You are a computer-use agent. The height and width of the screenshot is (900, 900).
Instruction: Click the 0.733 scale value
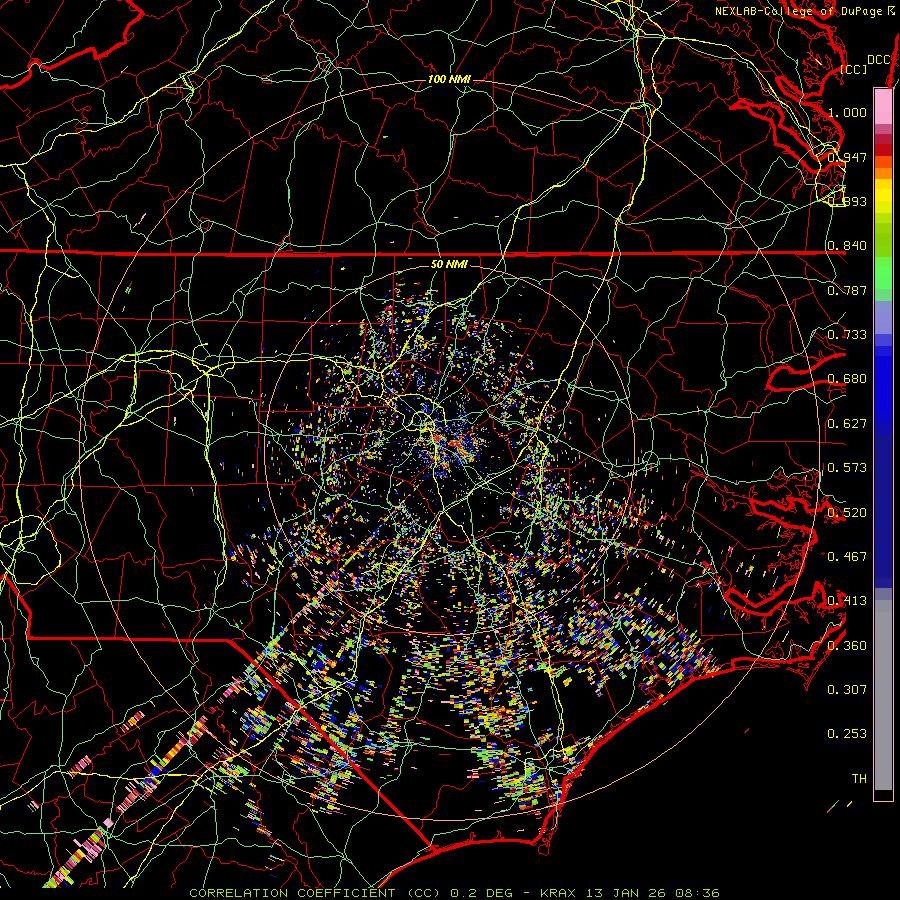tap(847, 334)
